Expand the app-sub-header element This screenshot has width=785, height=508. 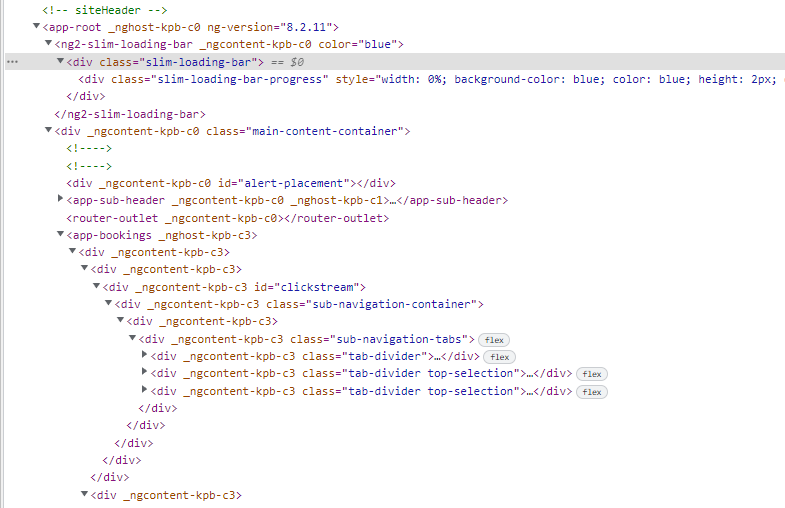pyautogui.click(x=60, y=200)
